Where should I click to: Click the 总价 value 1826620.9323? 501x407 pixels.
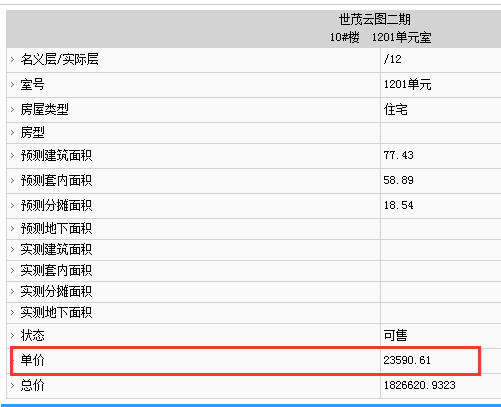pyautogui.click(x=419, y=385)
